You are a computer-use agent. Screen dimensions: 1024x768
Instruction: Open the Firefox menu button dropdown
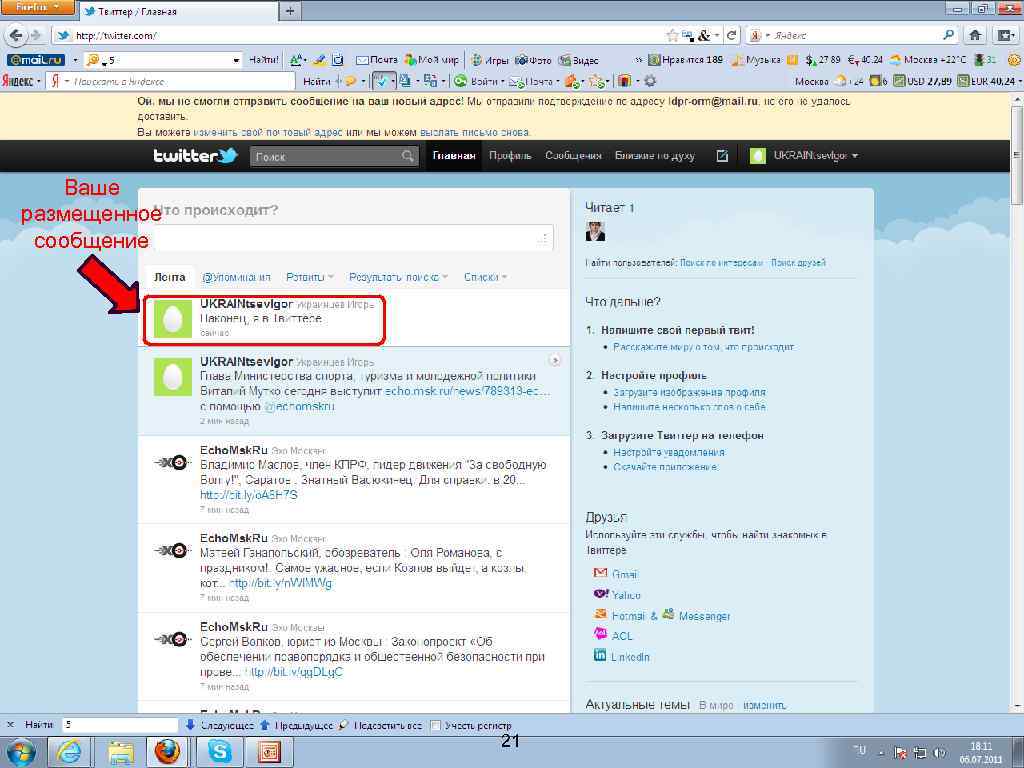pos(38,8)
